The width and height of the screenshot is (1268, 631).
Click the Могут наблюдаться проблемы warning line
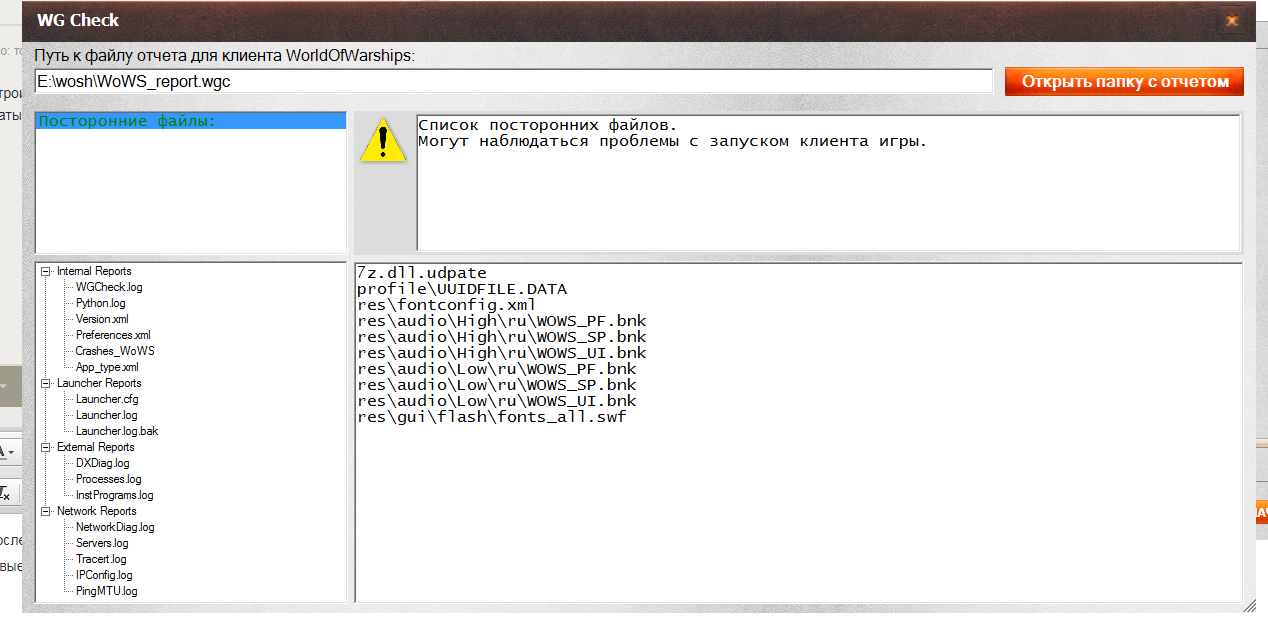point(673,141)
